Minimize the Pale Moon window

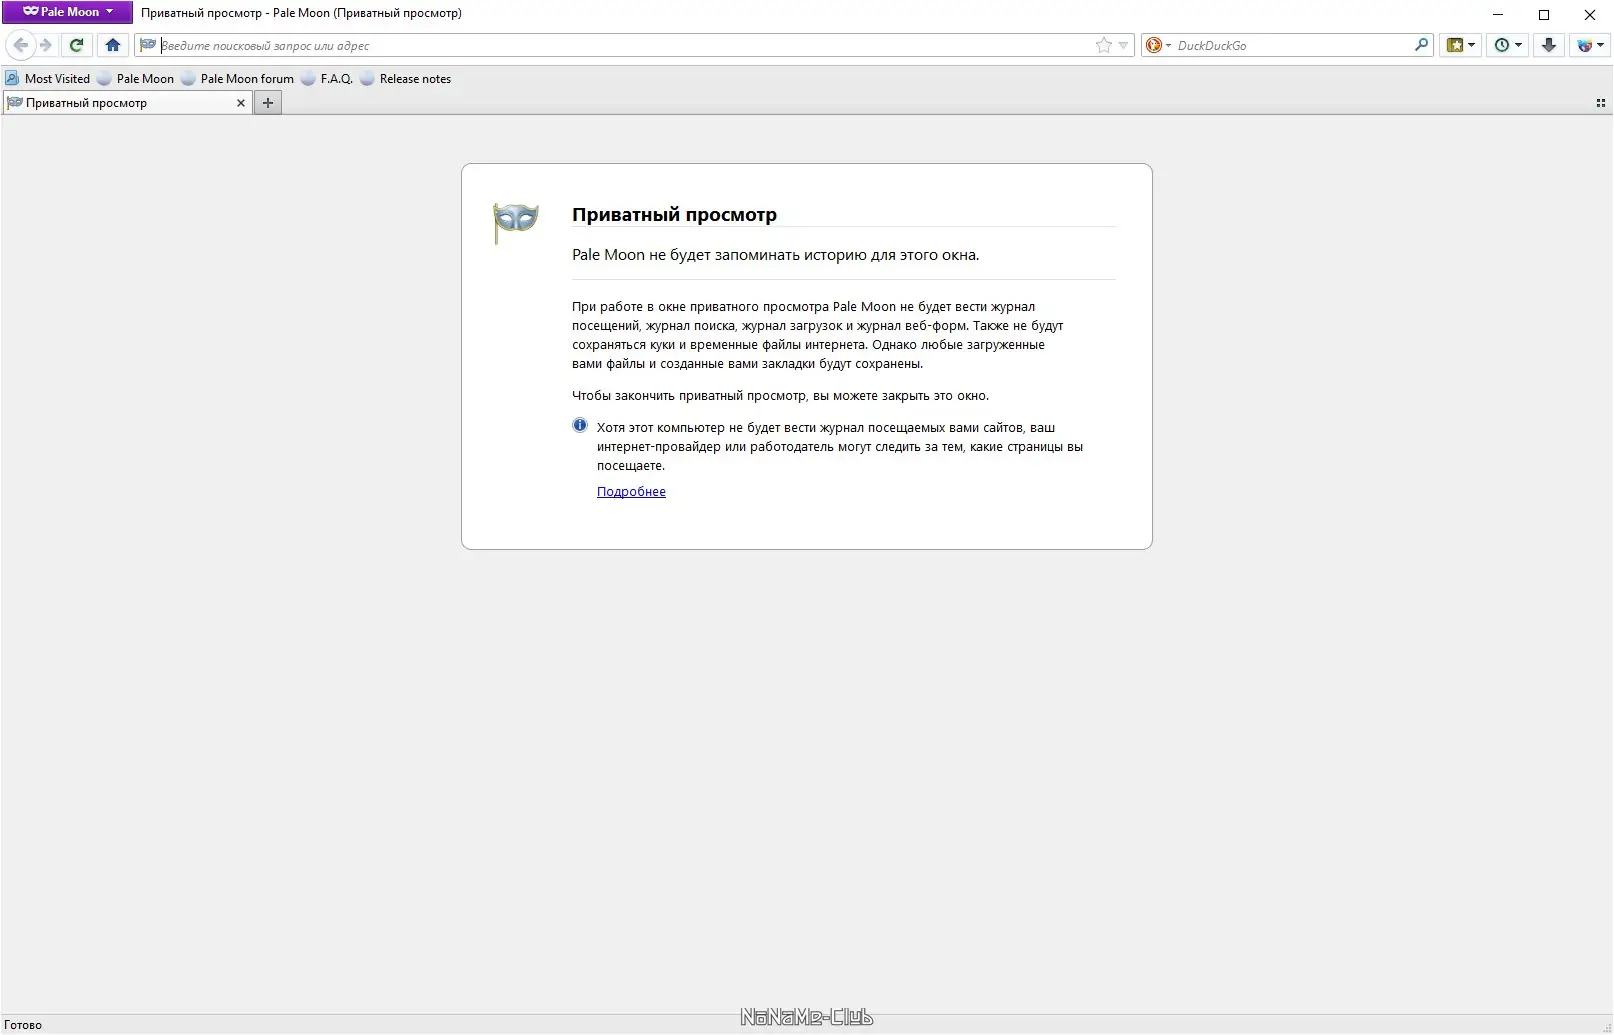(1498, 14)
